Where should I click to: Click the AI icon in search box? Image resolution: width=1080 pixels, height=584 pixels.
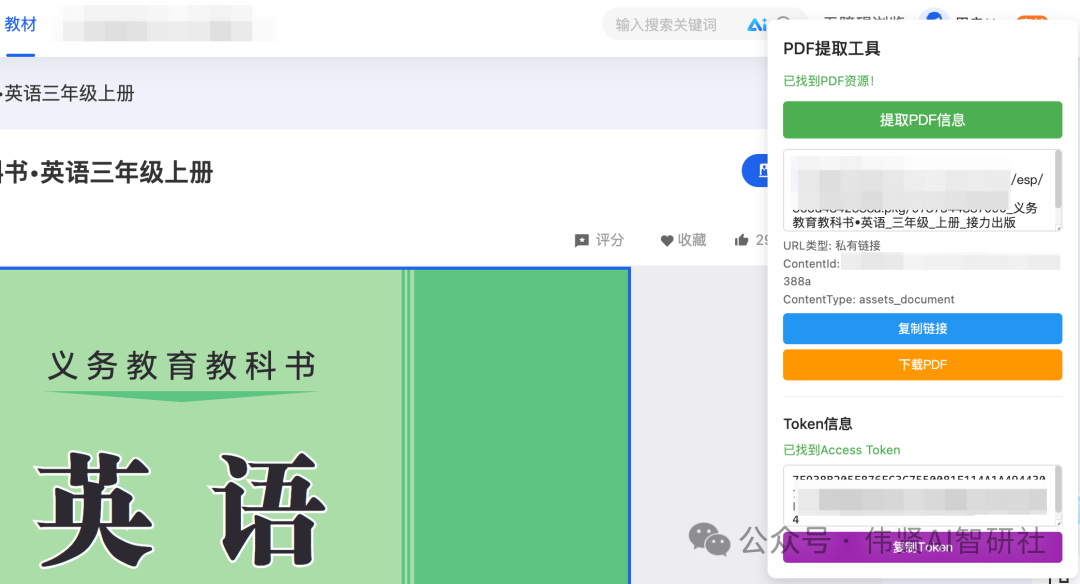tap(757, 25)
